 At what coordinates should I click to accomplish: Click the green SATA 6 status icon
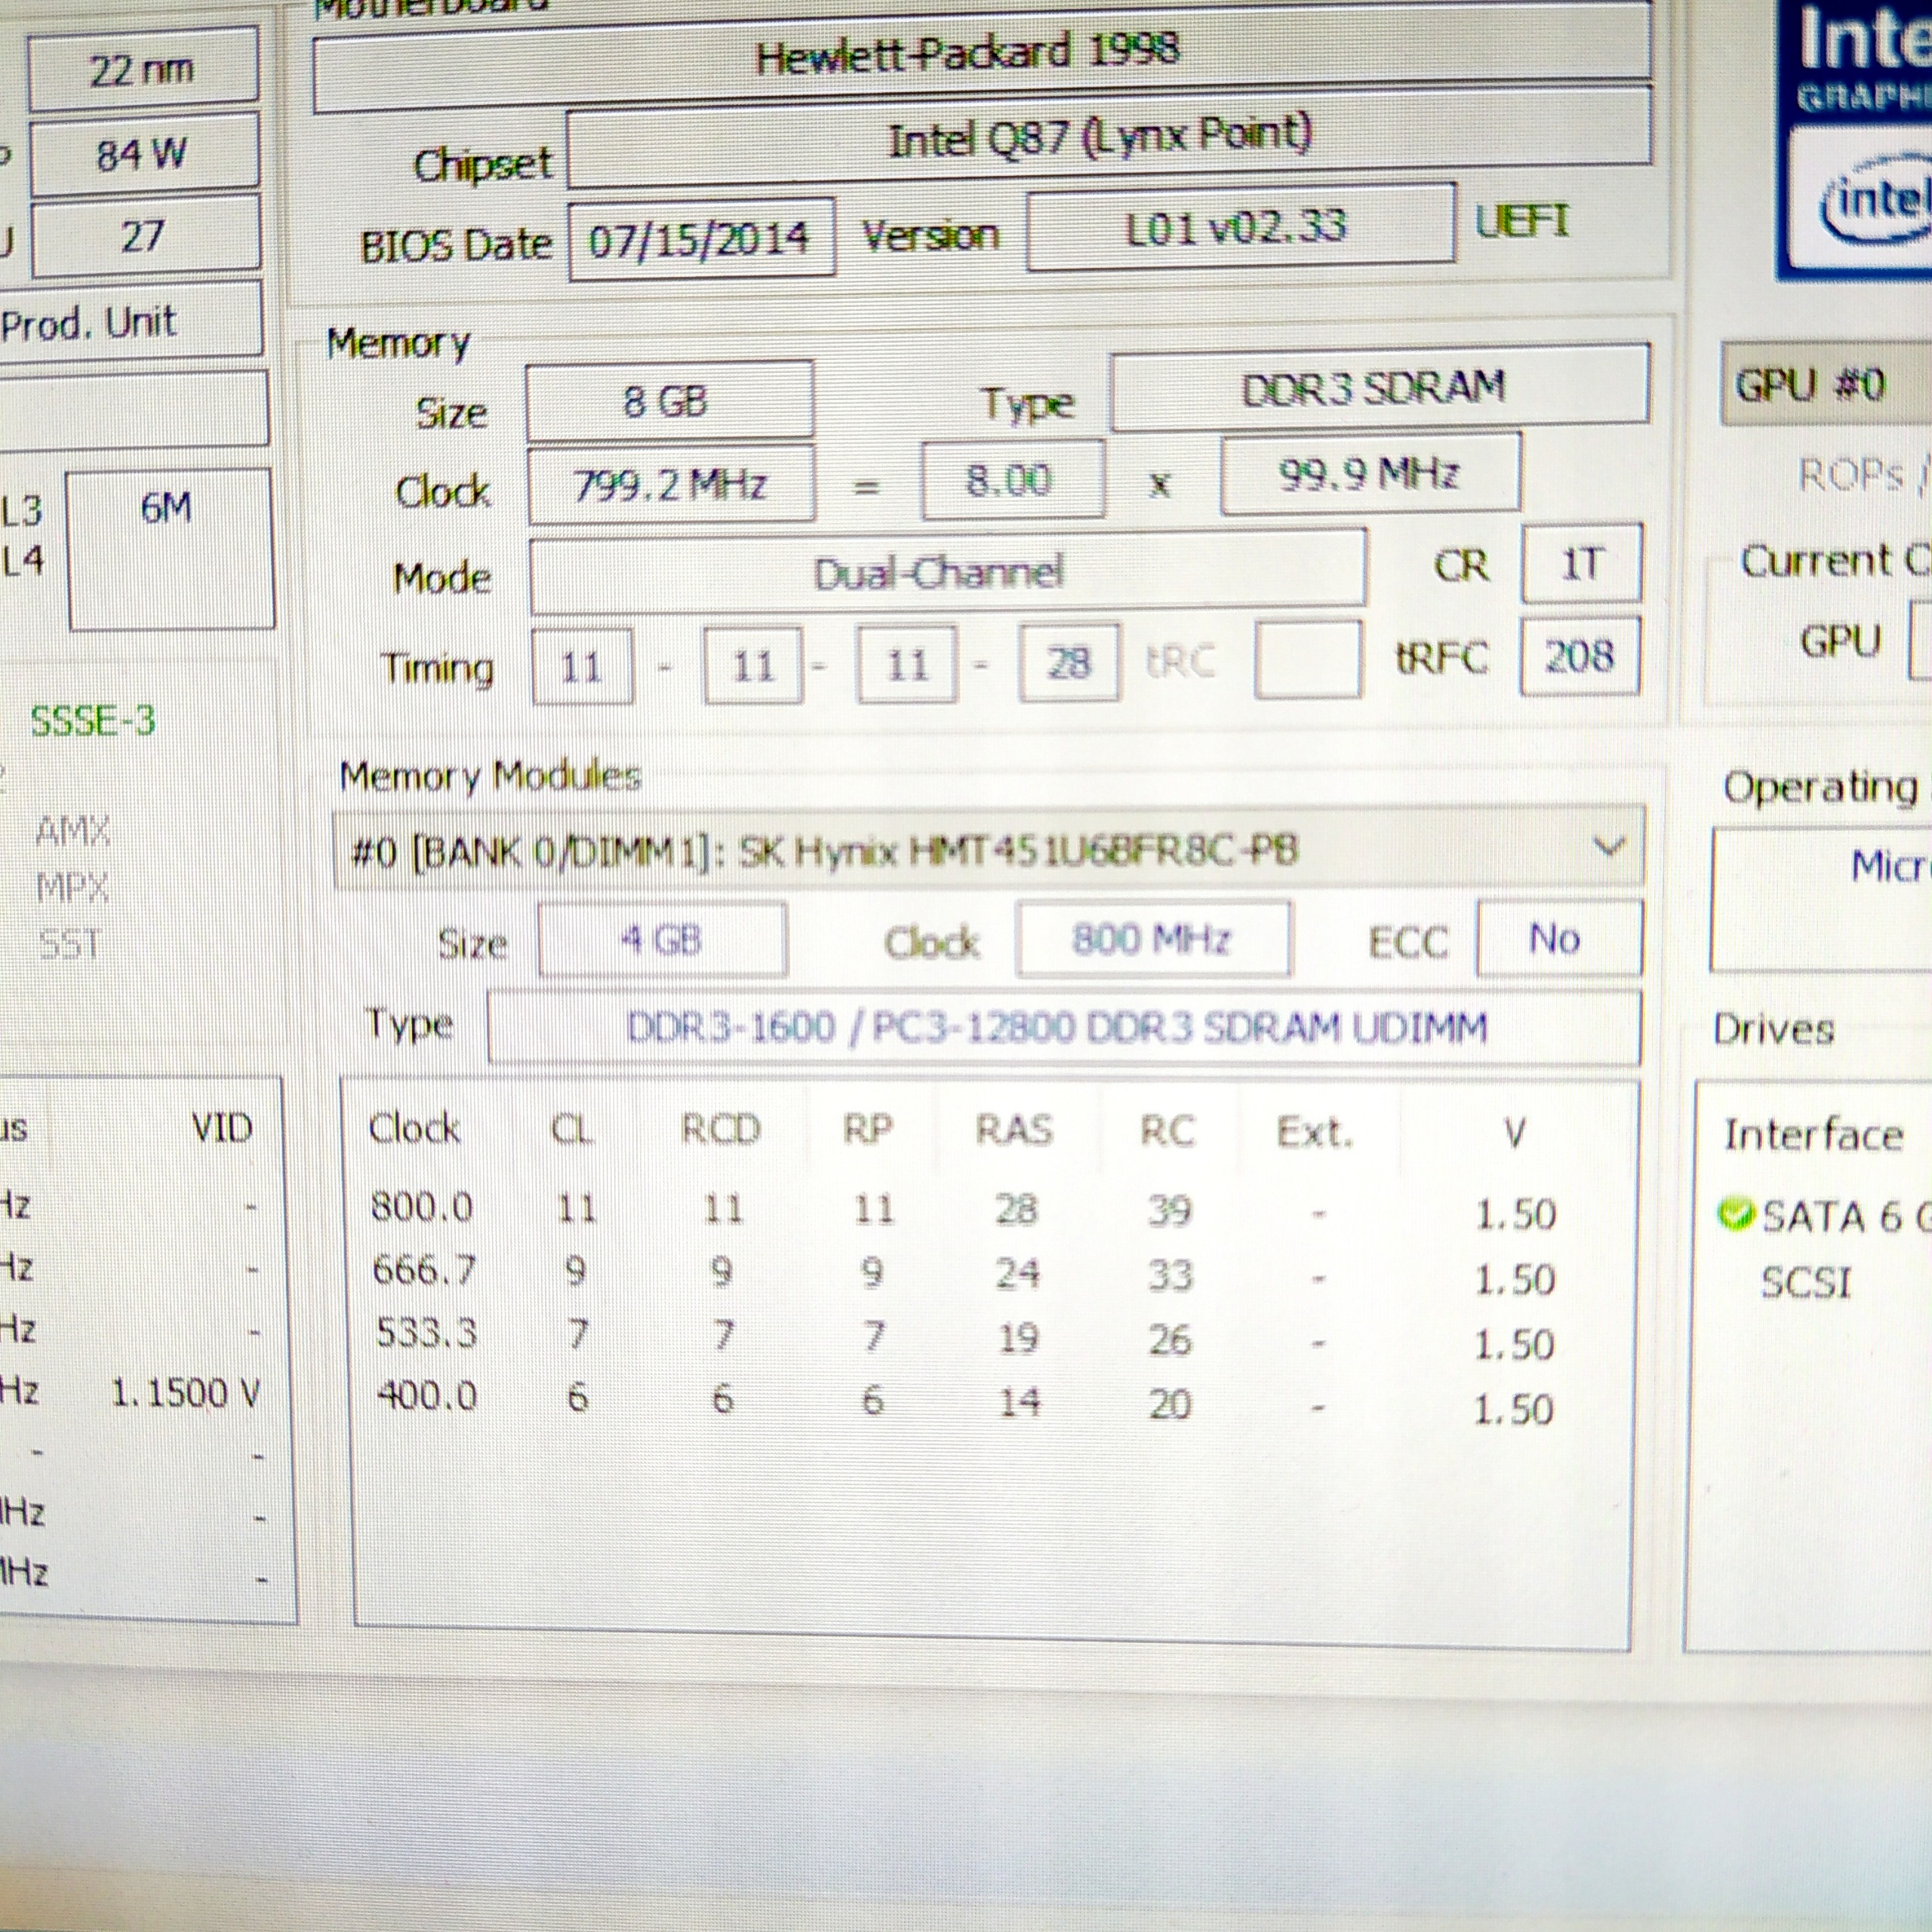pos(1735,1215)
